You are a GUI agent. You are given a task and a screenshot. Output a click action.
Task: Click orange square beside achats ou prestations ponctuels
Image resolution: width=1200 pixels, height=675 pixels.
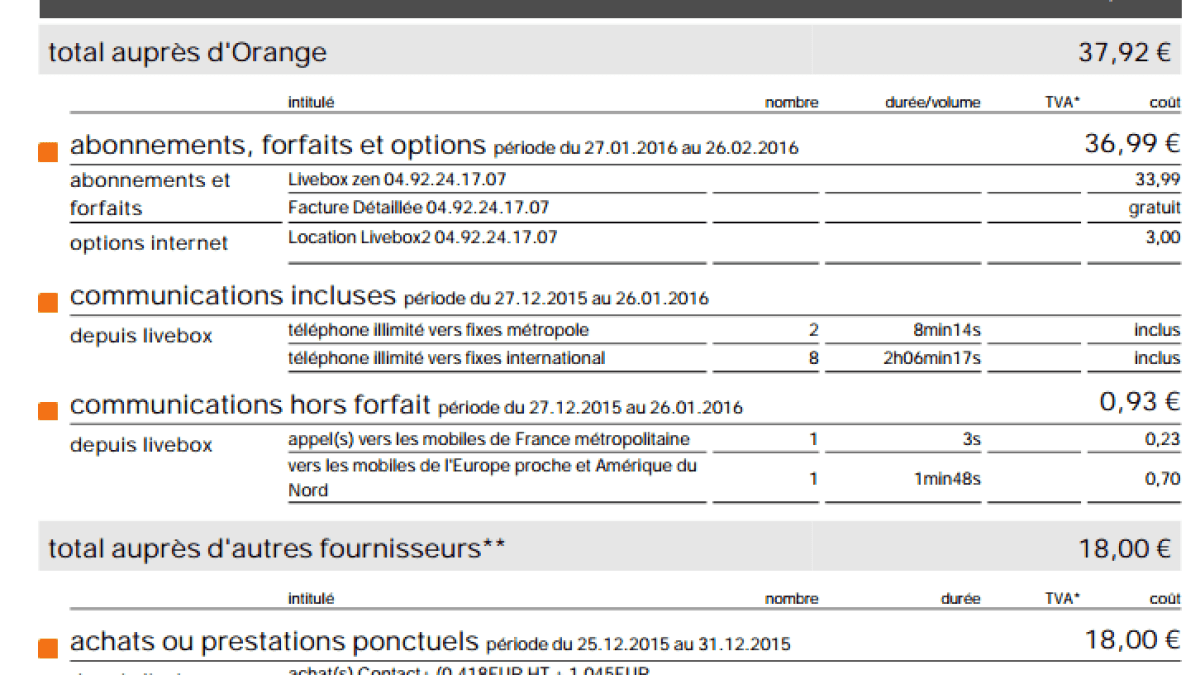[47, 649]
